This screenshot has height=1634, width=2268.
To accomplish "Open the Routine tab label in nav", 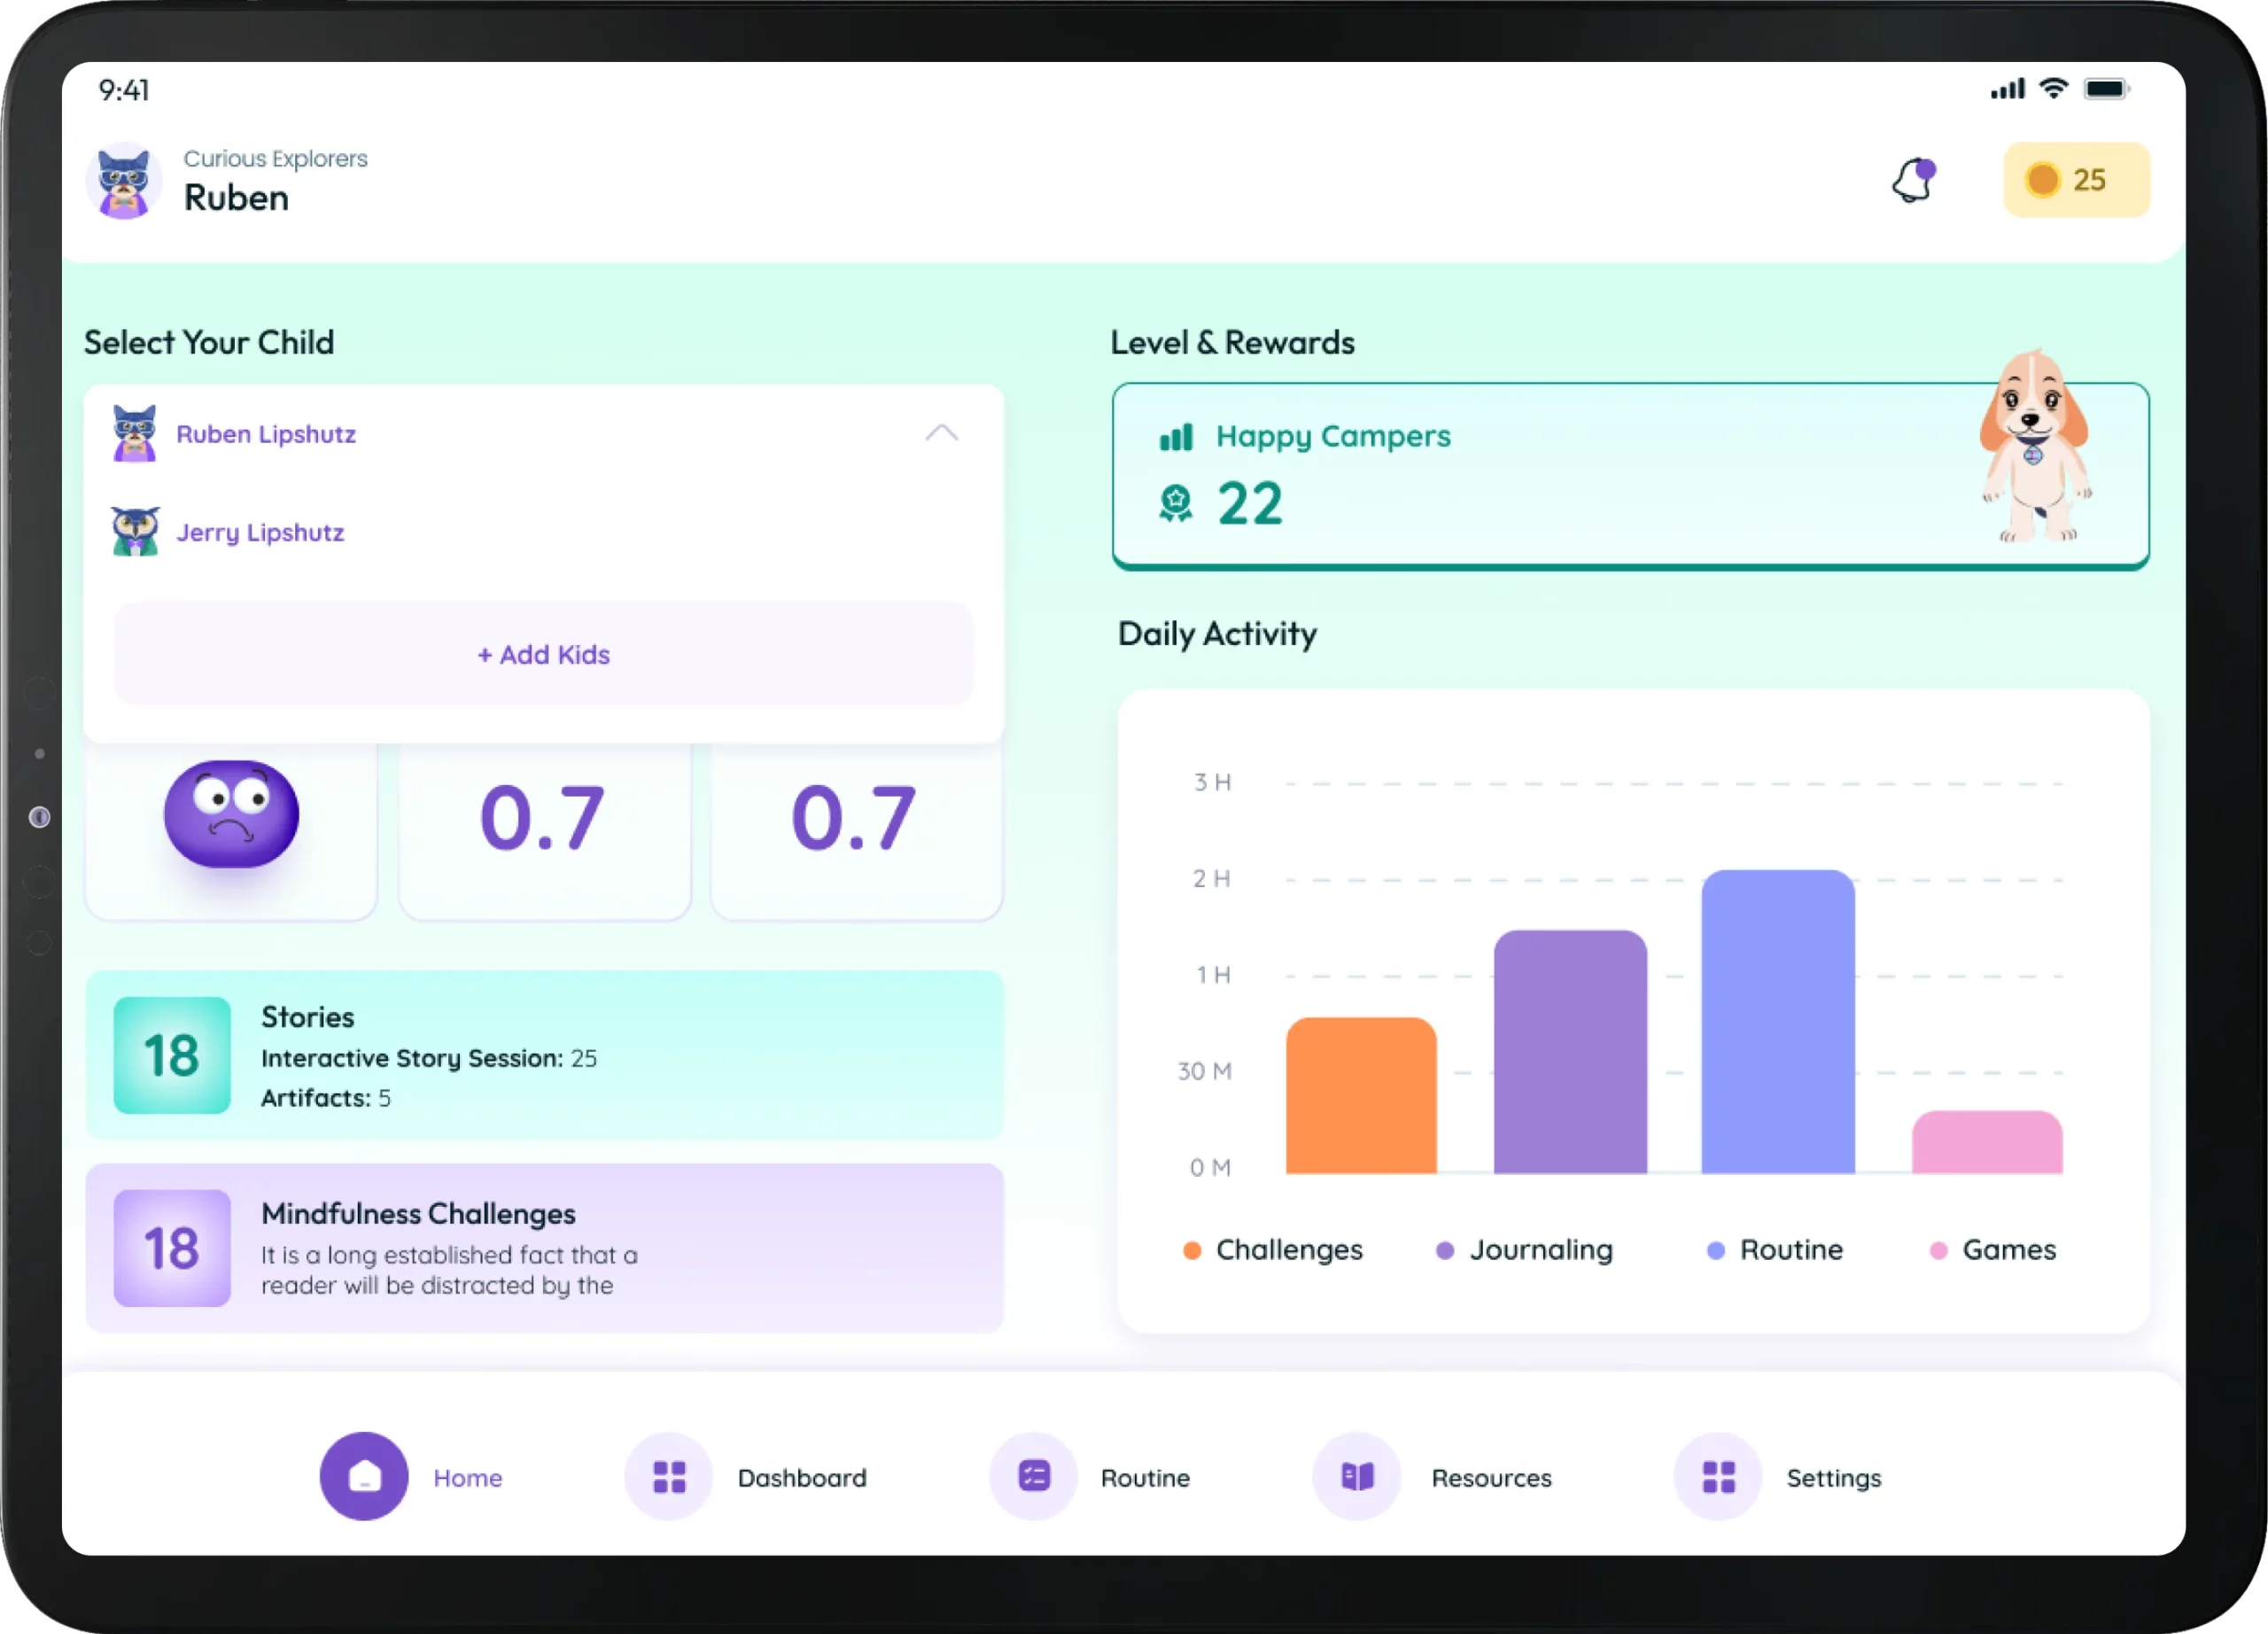I will [x=1145, y=1478].
